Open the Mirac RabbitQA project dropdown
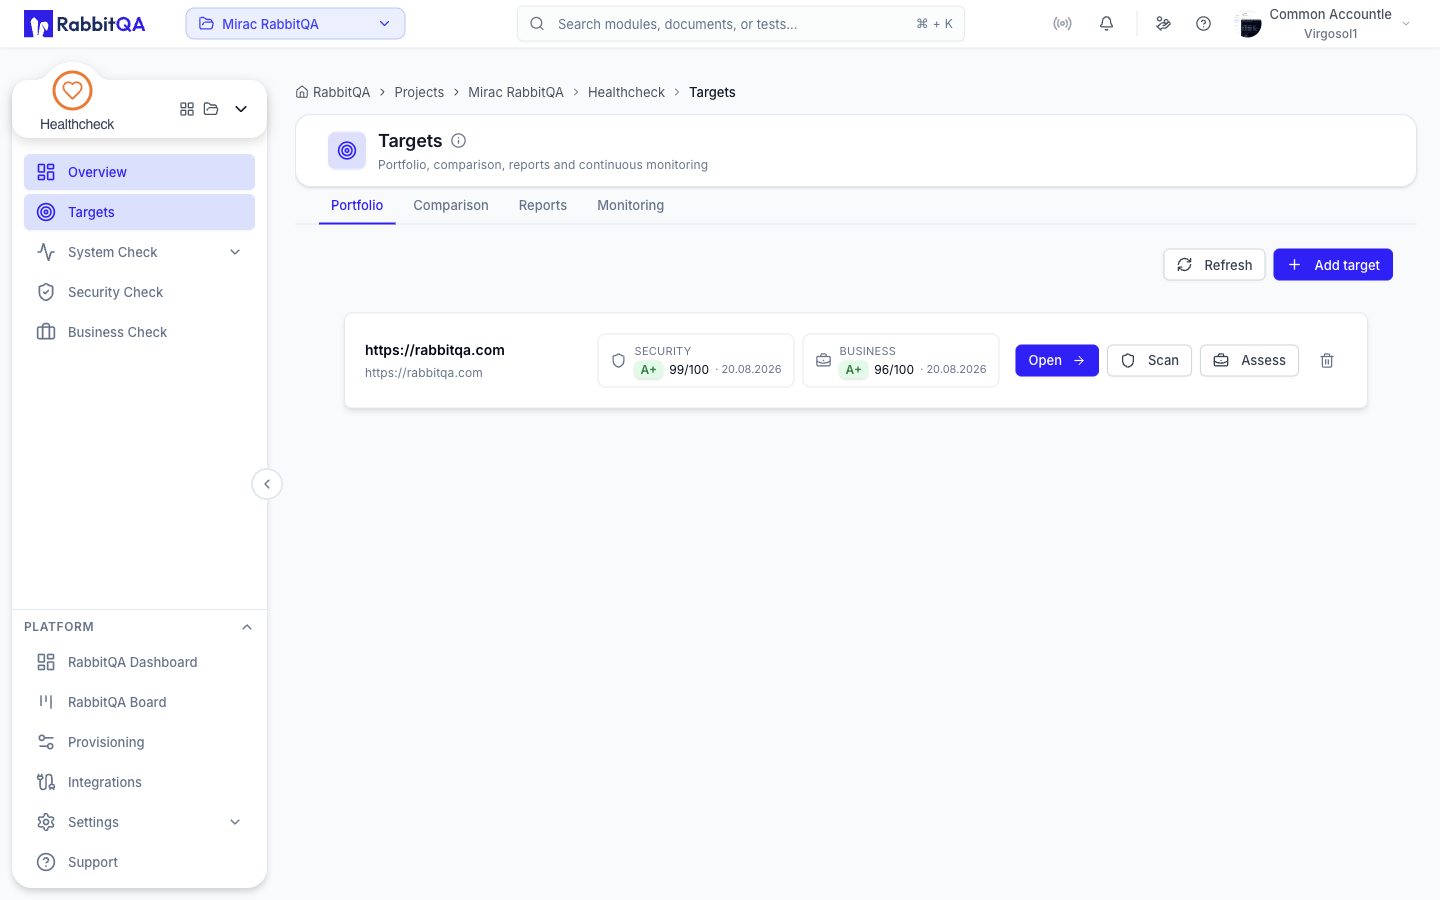 [x=295, y=24]
